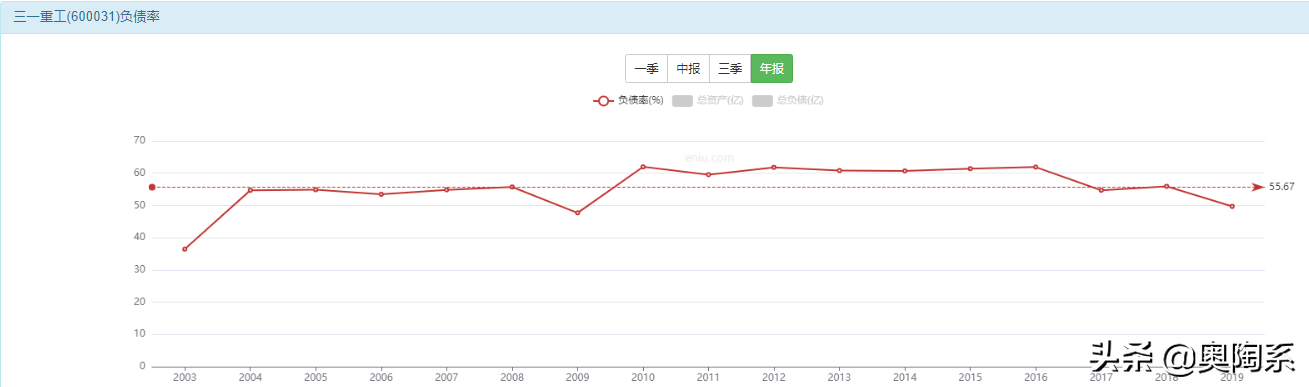
Task: Click the 55.67 average line label
Action: 1282,187
